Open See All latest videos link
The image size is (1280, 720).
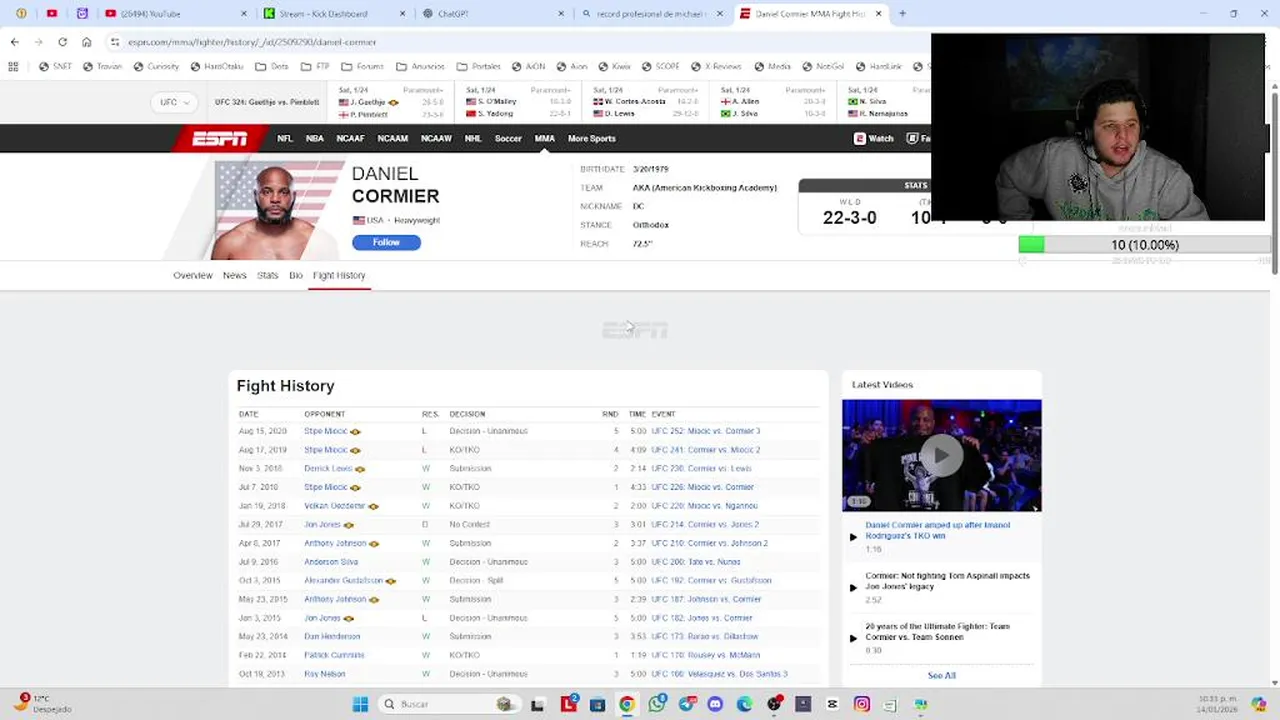941,676
